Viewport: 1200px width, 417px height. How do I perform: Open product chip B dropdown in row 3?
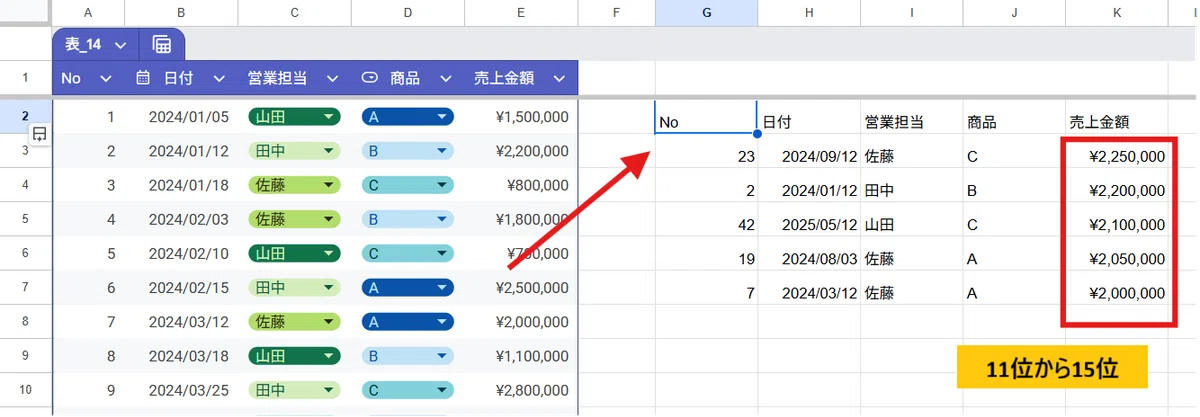(441, 151)
